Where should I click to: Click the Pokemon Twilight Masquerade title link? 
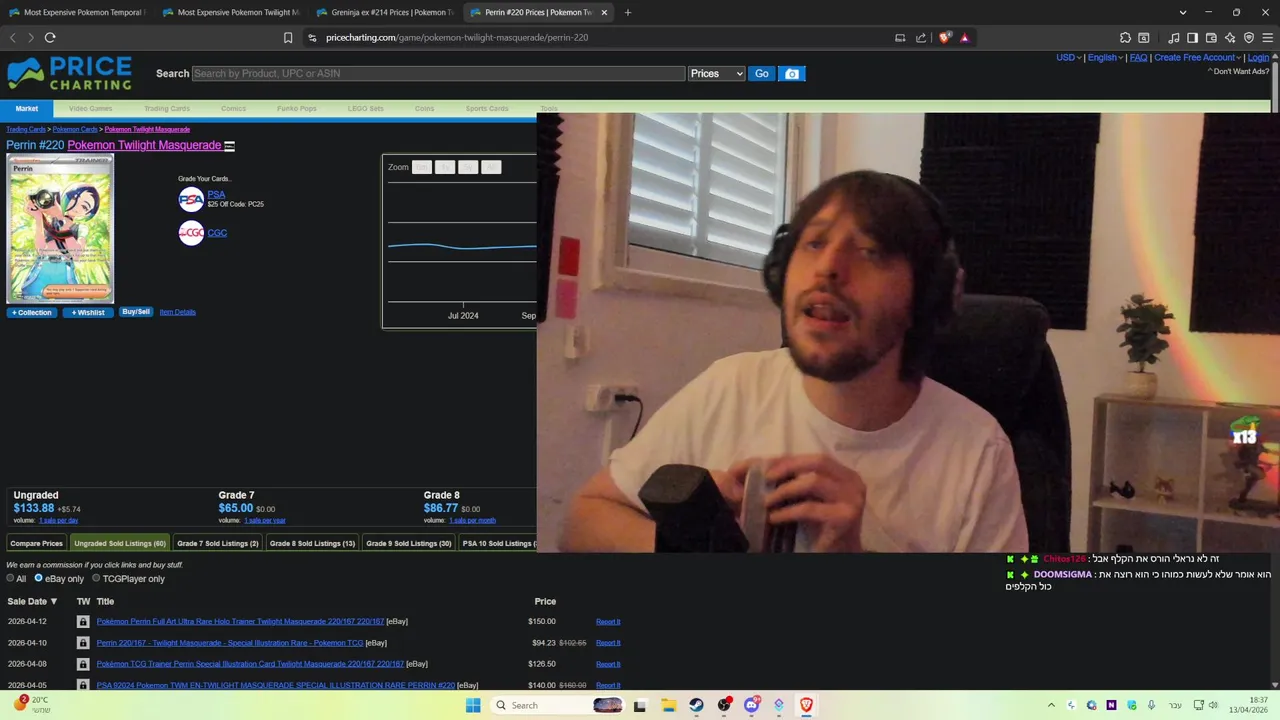[x=144, y=146]
